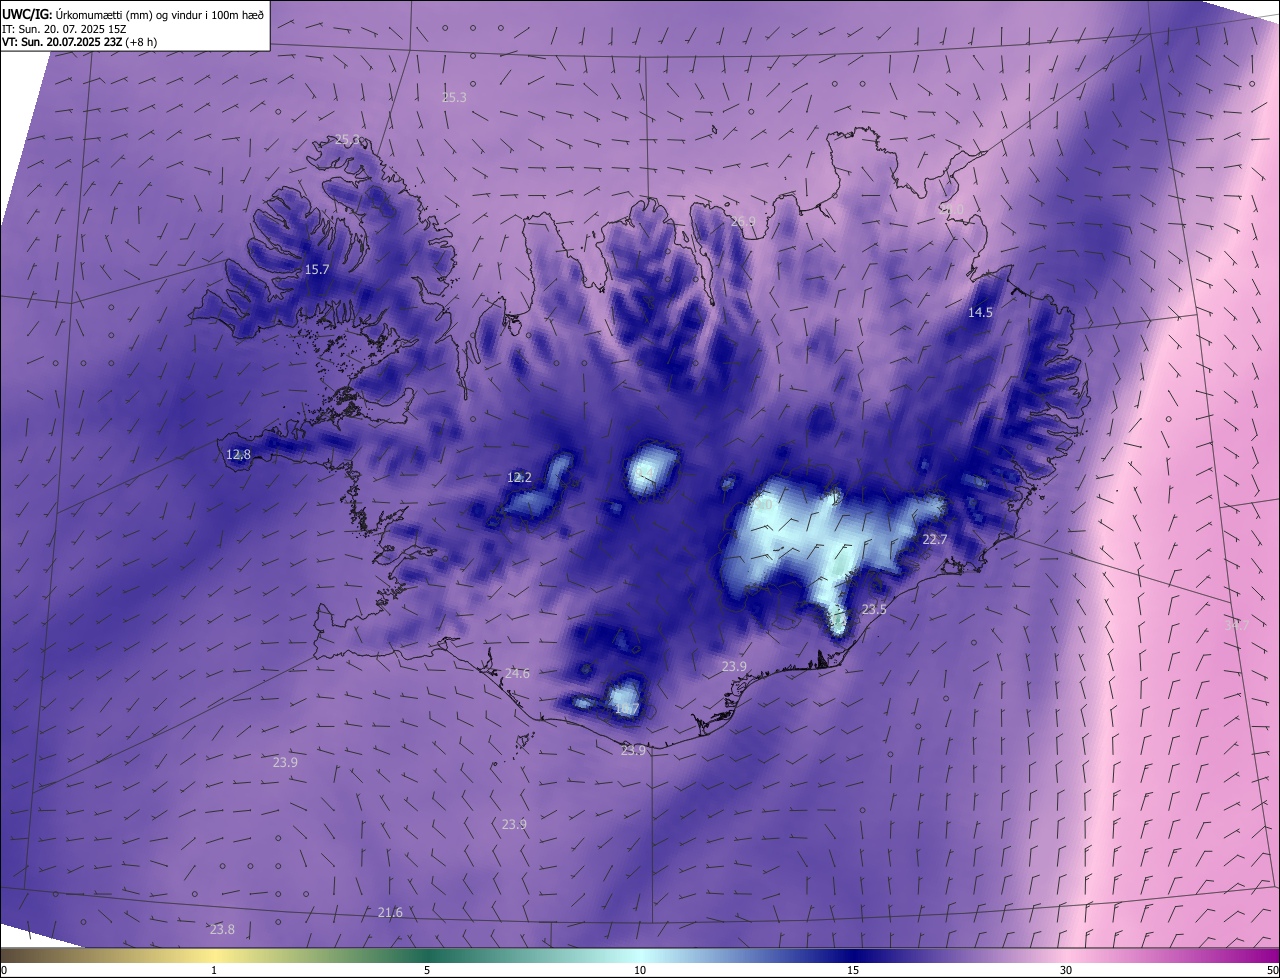Image resolution: width=1280 pixels, height=978 pixels.
Task: Click the 22.7 value near the southeast coast
Action: coord(934,539)
